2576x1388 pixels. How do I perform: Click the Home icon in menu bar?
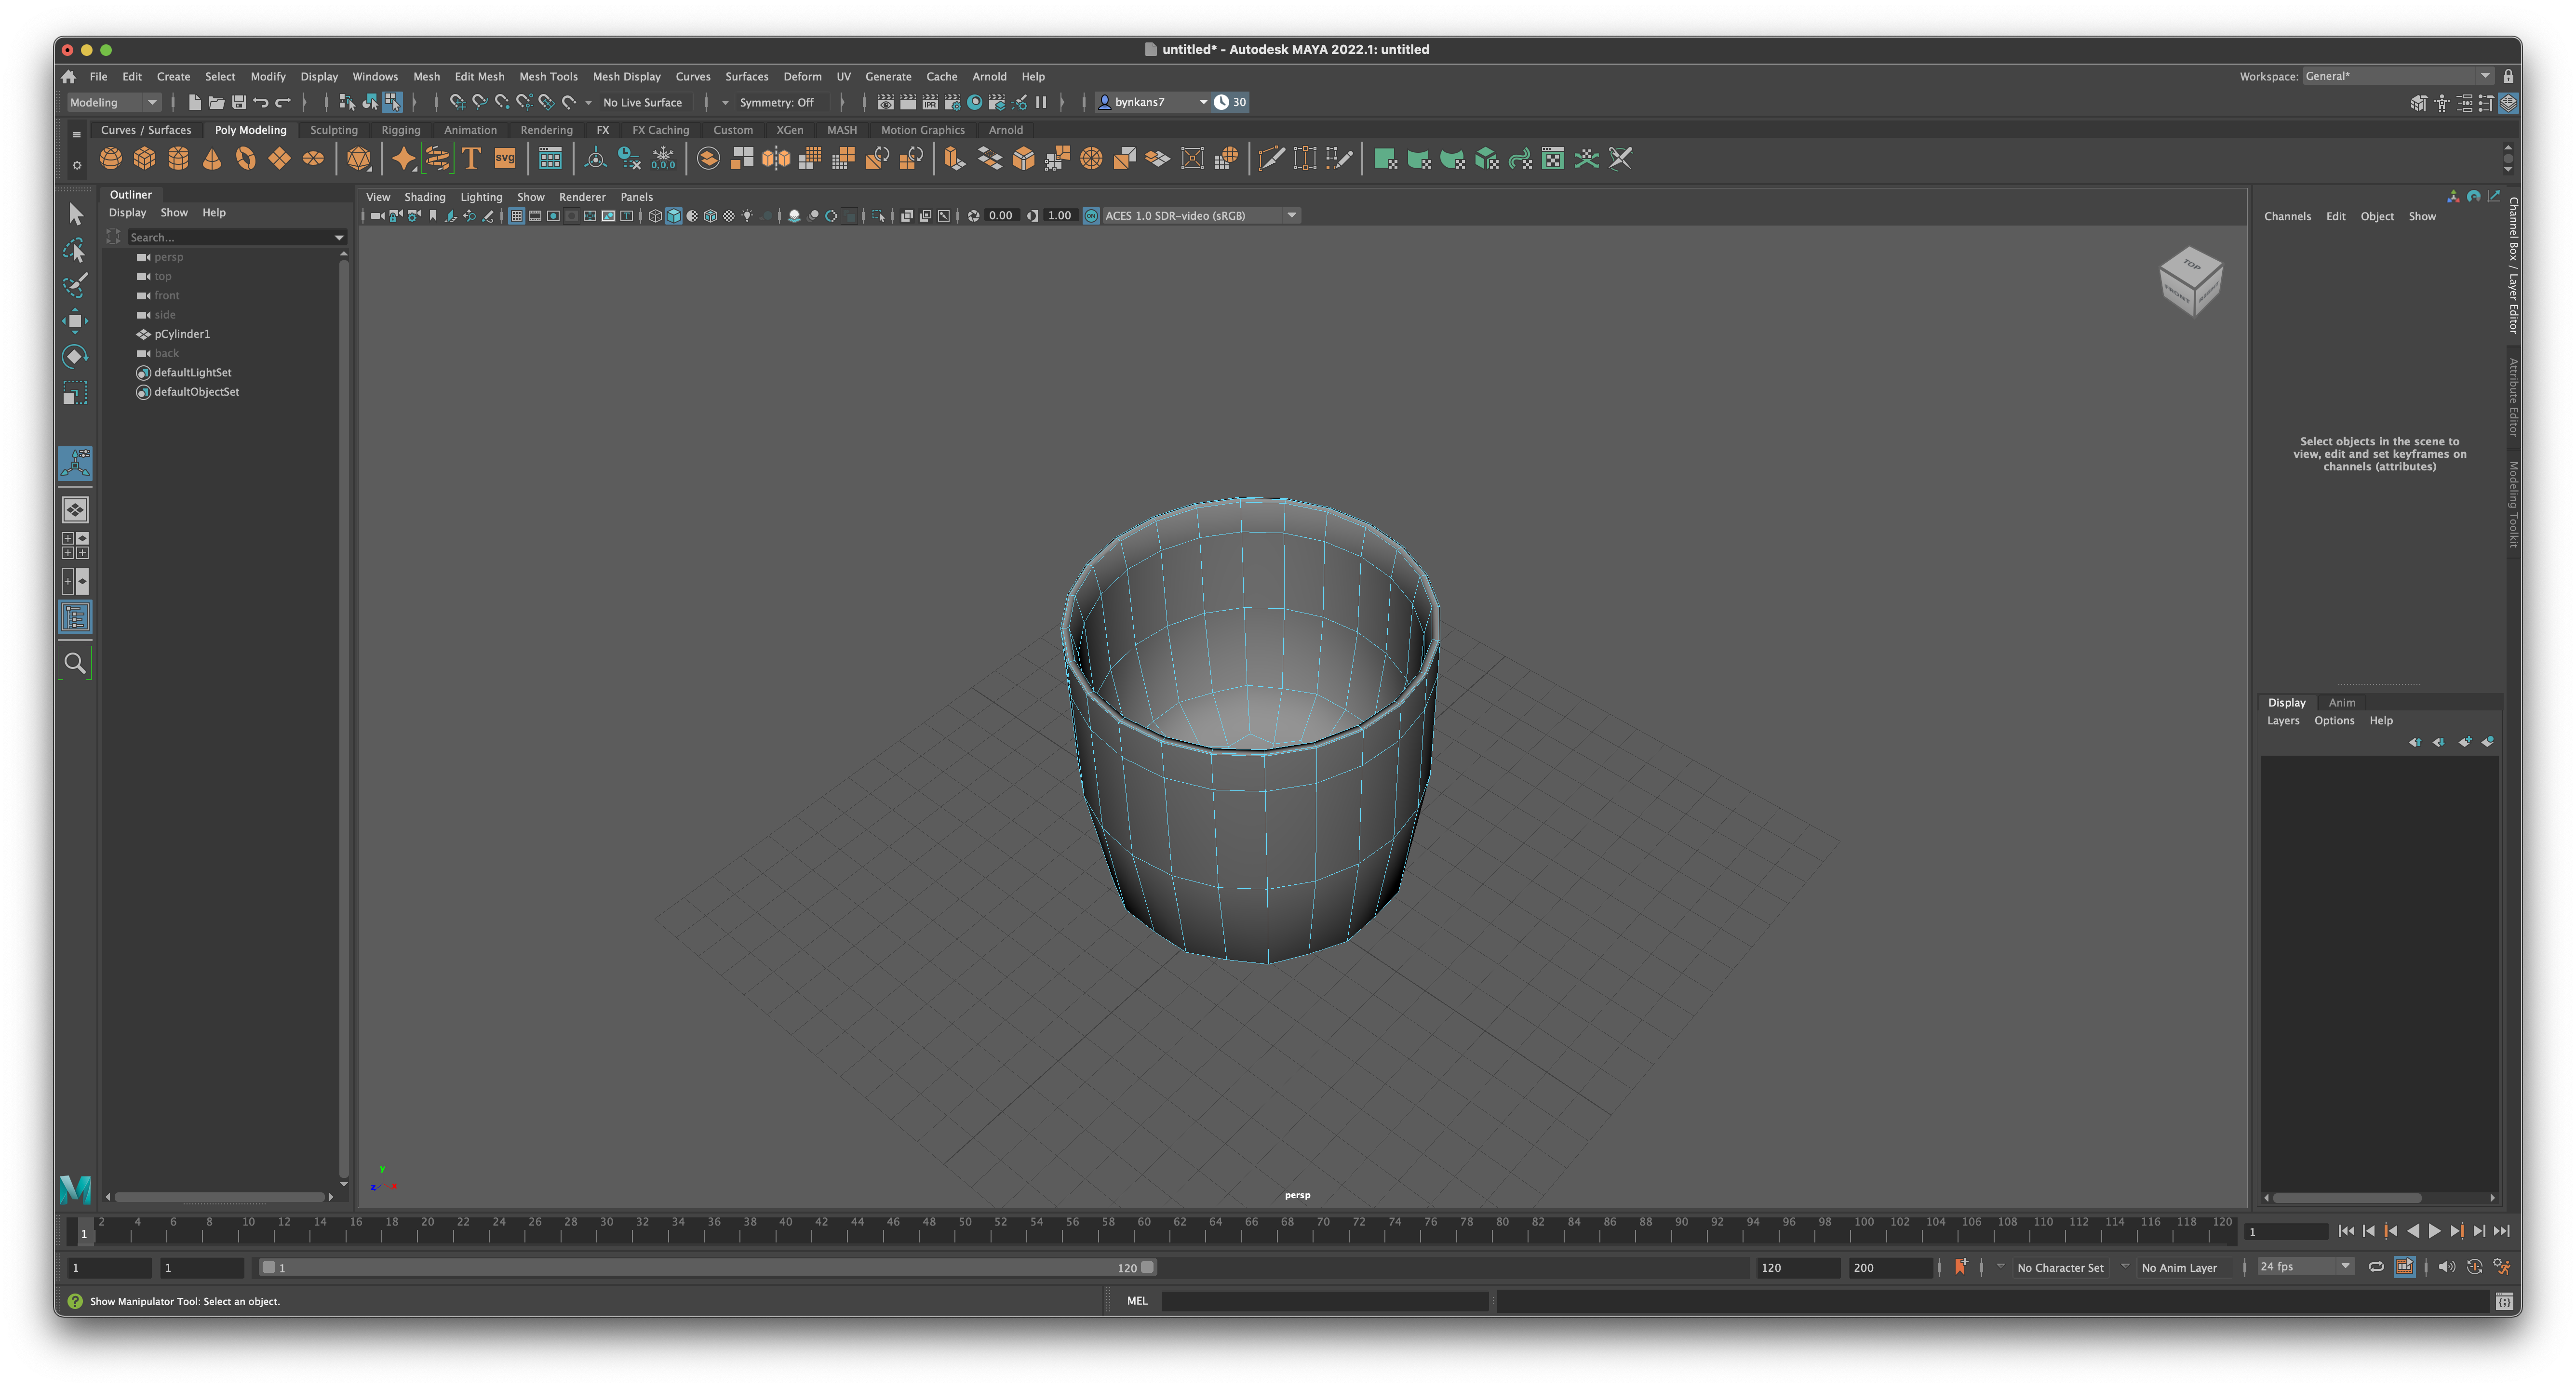point(69,76)
